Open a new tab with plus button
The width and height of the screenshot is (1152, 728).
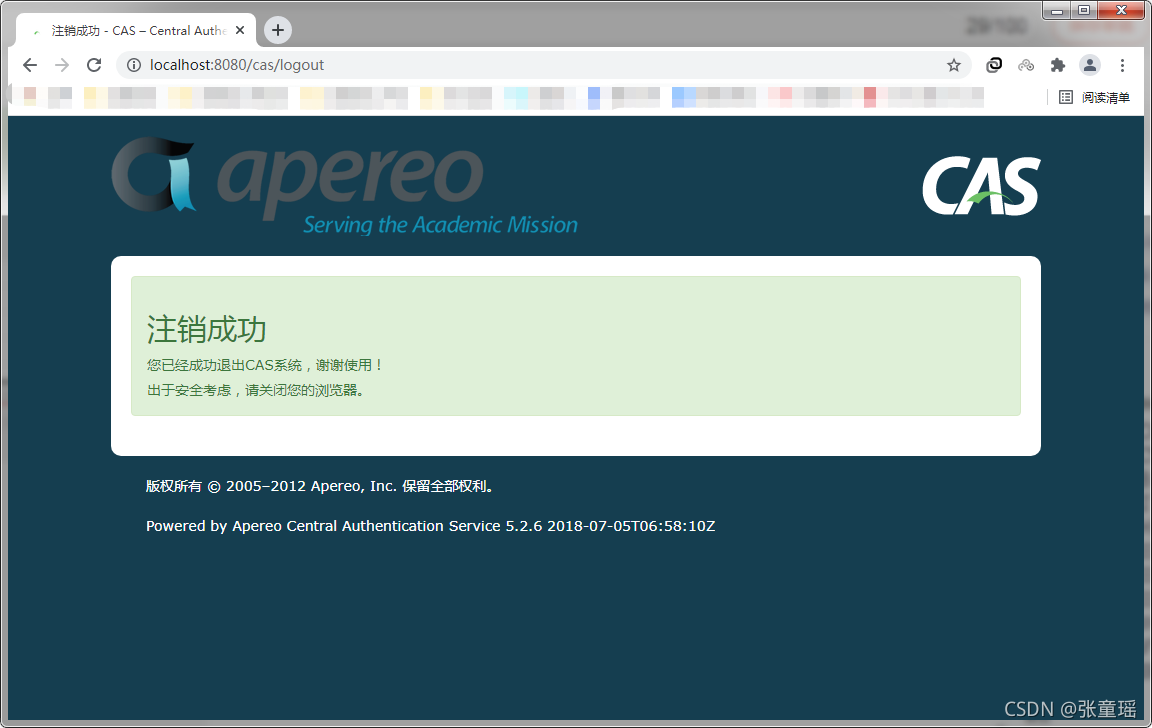pyautogui.click(x=278, y=30)
